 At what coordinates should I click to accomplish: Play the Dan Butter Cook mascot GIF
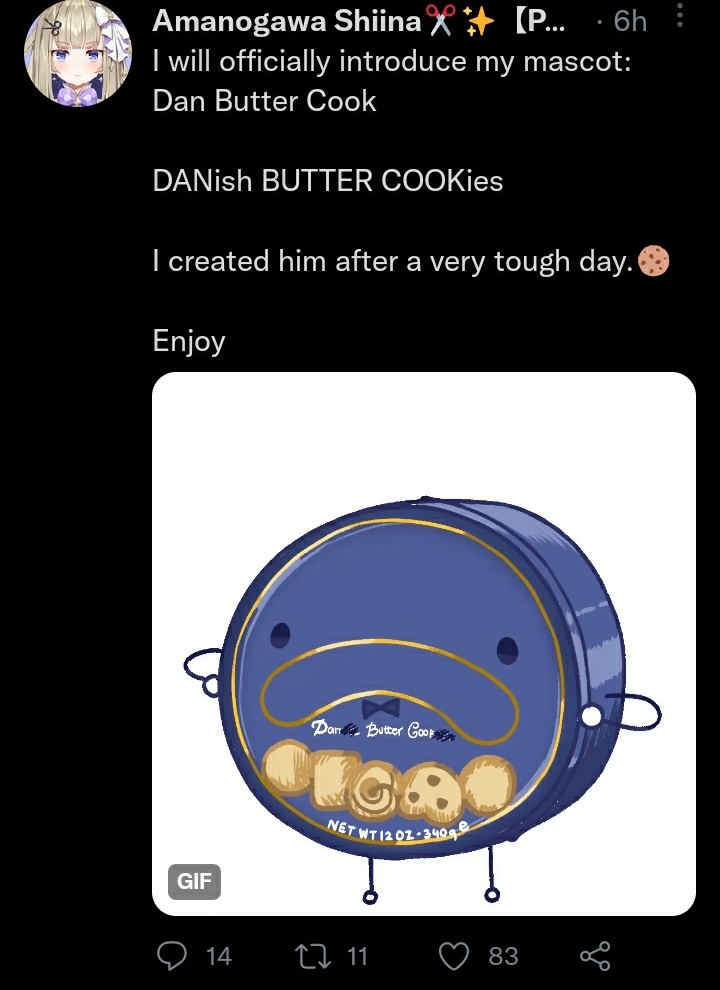click(424, 643)
